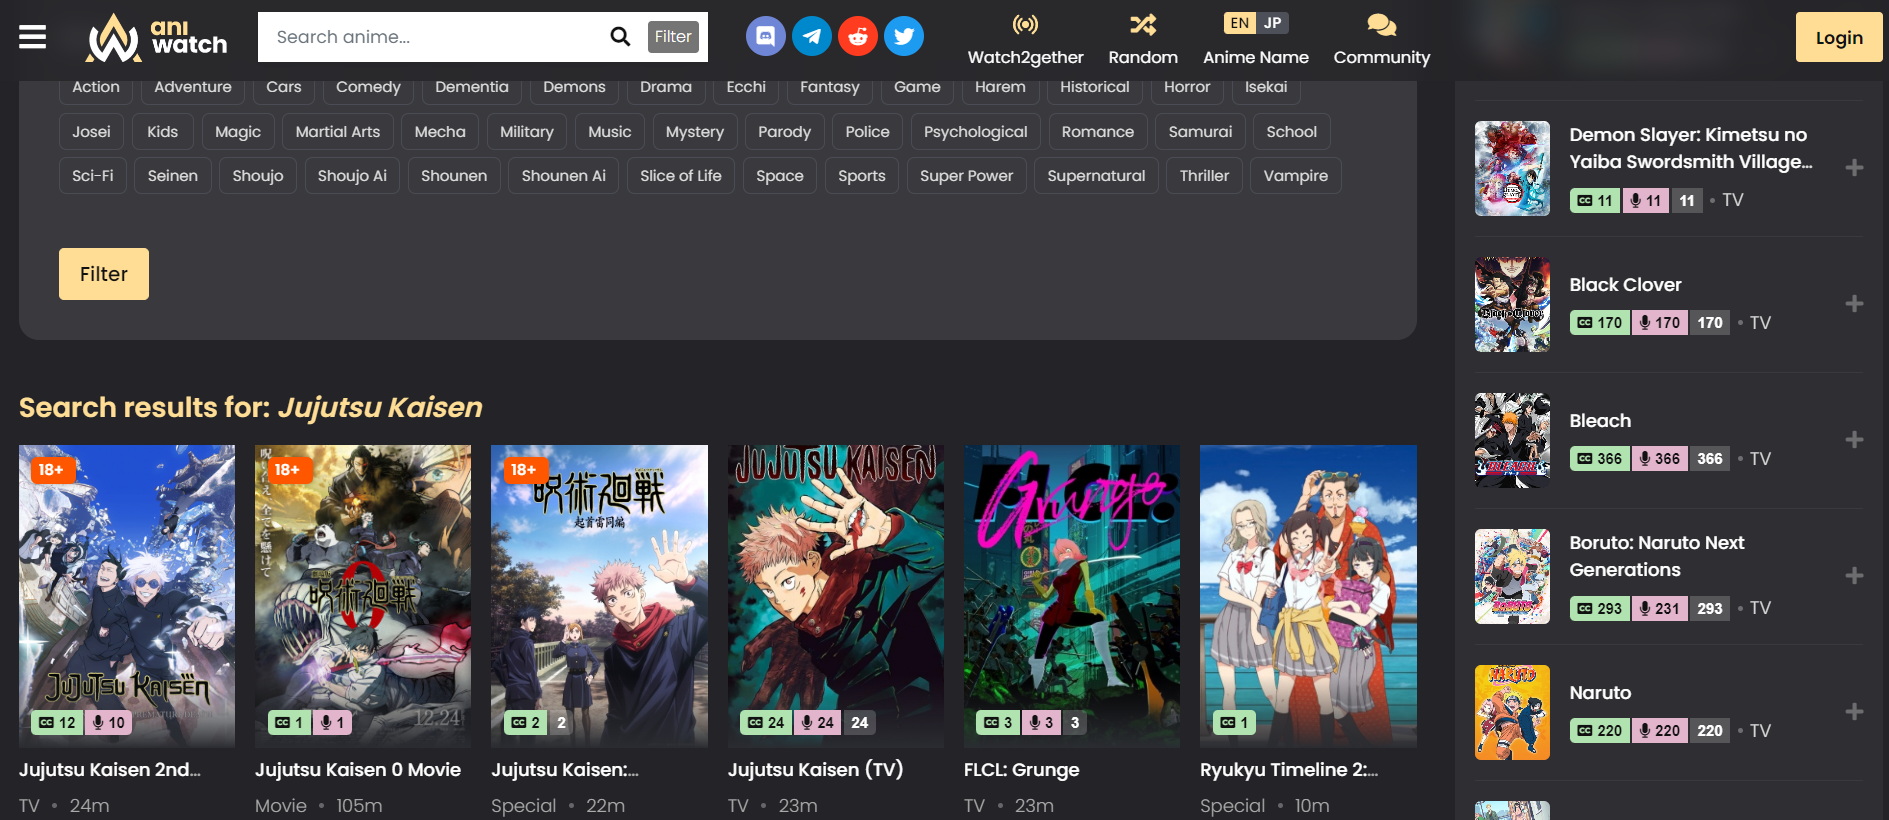
Task: Open Watch2gether from the header
Action: [1025, 39]
